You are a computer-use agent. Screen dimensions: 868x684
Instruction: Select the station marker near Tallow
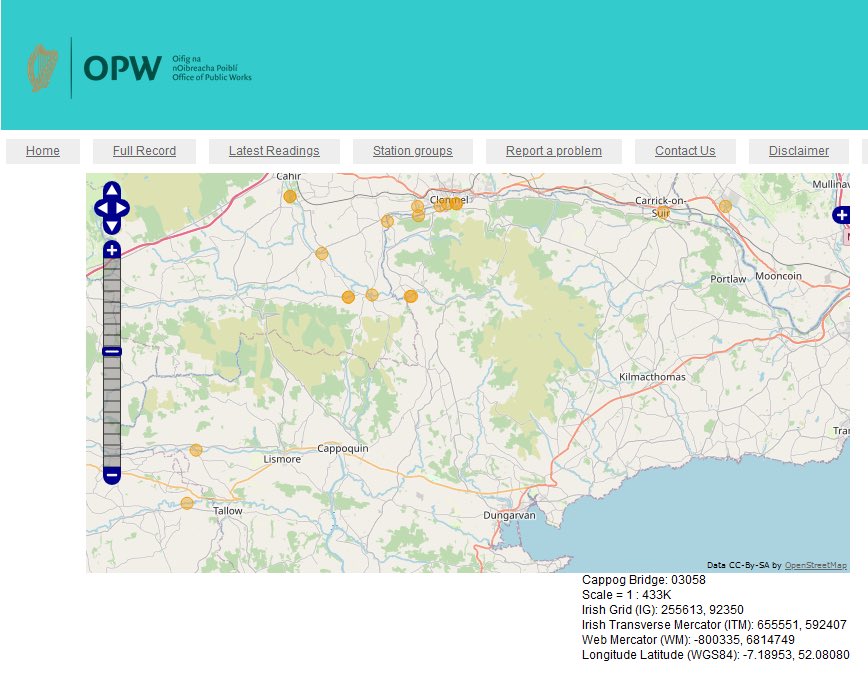coord(186,503)
